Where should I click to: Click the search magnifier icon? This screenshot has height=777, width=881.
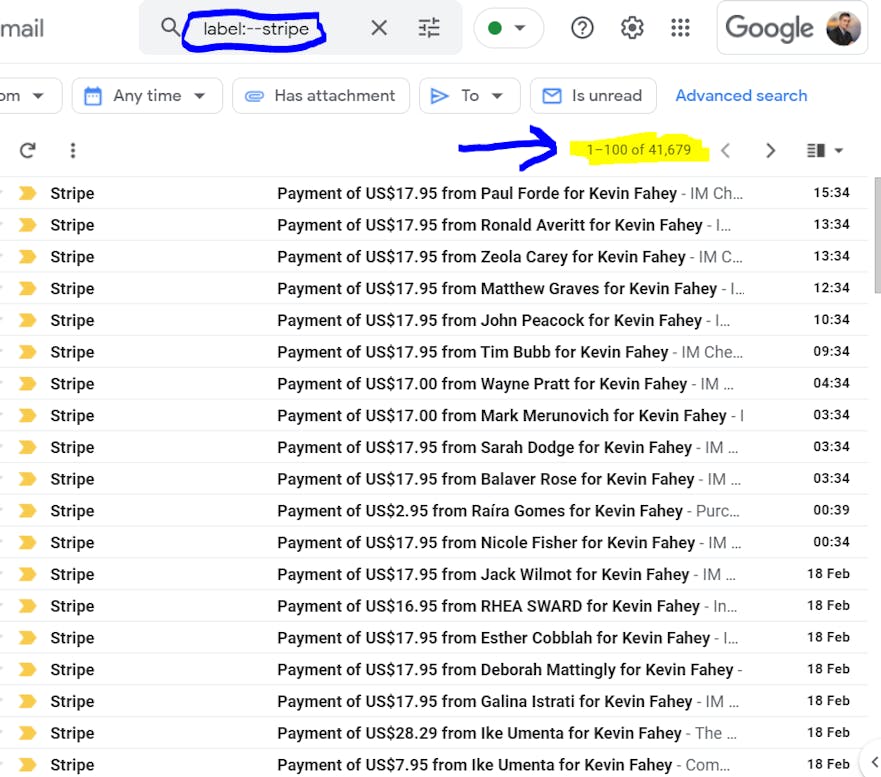point(170,28)
